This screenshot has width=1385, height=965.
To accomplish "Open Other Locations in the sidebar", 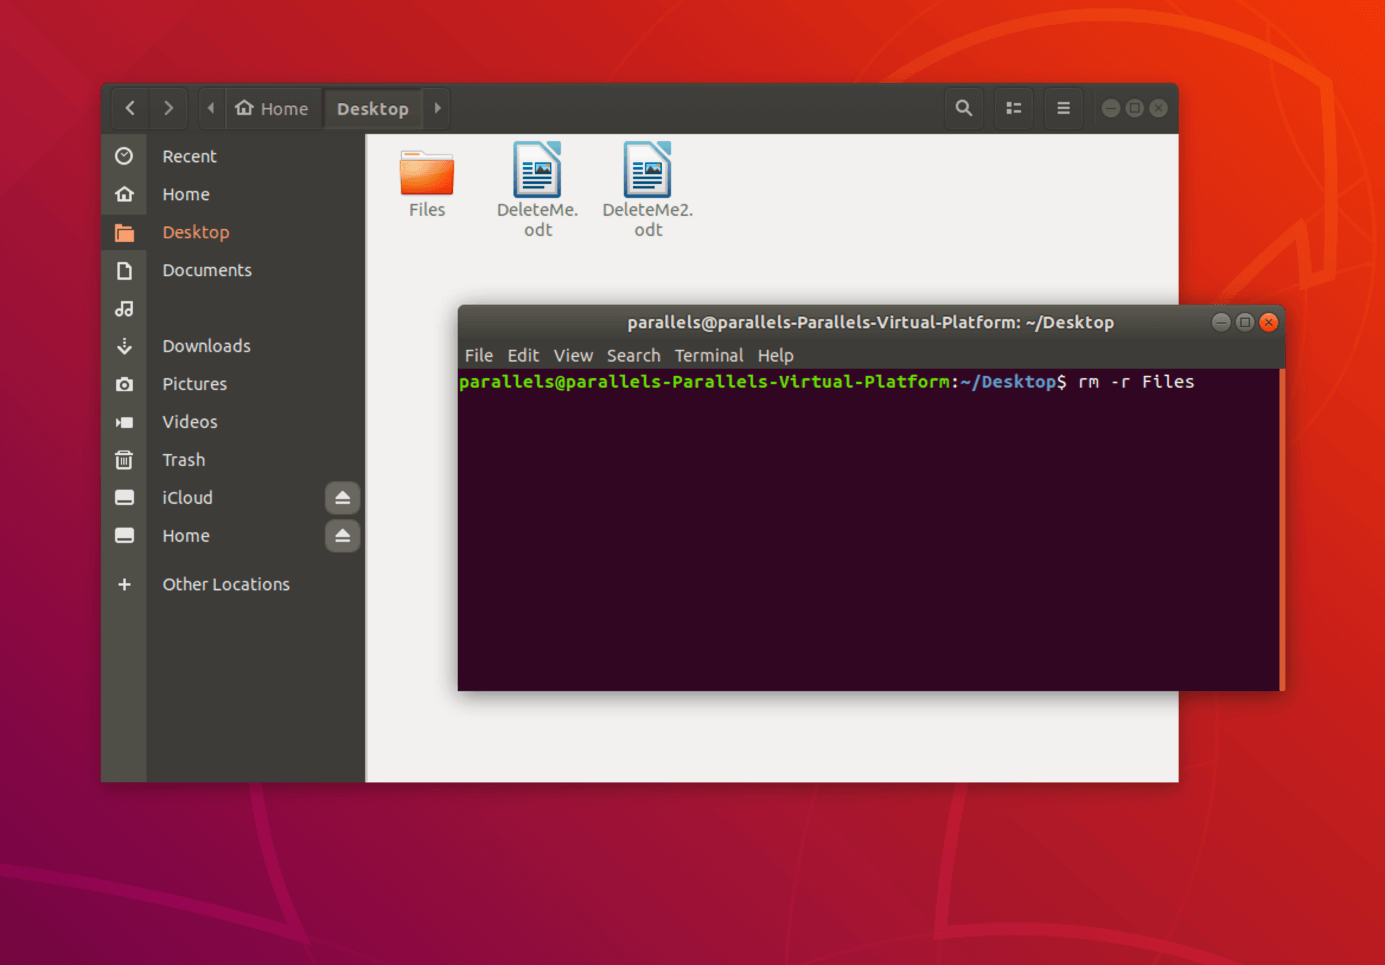I will click(x=225, y=584).
